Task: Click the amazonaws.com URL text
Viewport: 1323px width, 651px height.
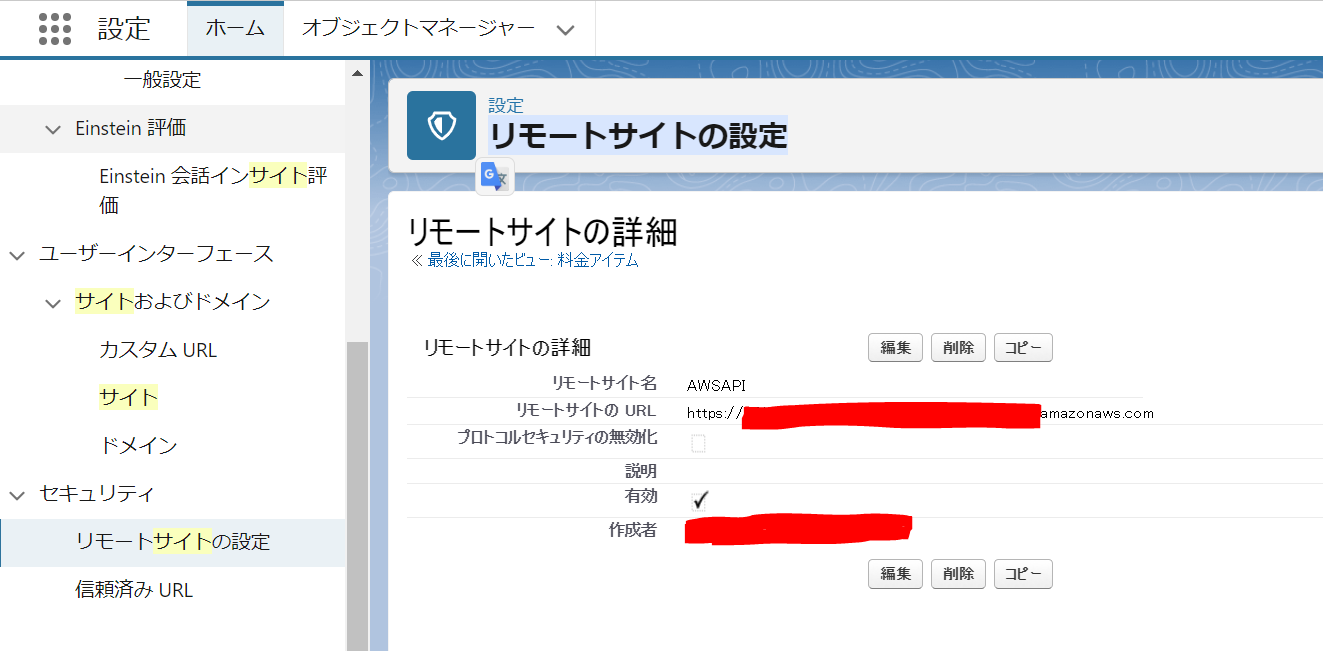Action: pos(1097,413)
